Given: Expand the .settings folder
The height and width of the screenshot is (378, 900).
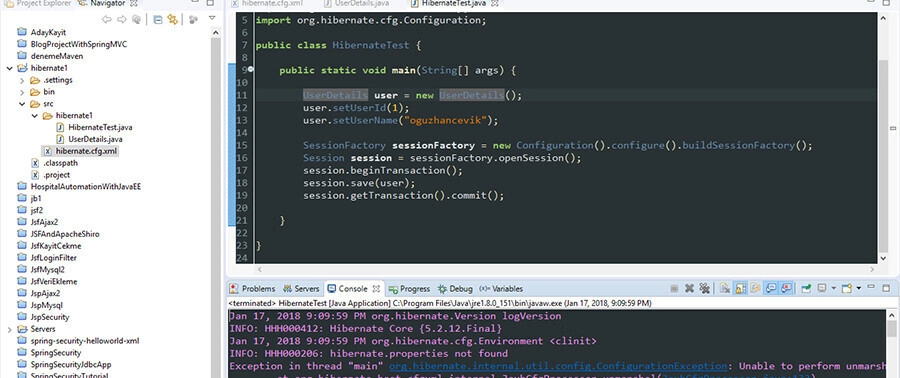Looking at the screenshot, I should [22, 80].
